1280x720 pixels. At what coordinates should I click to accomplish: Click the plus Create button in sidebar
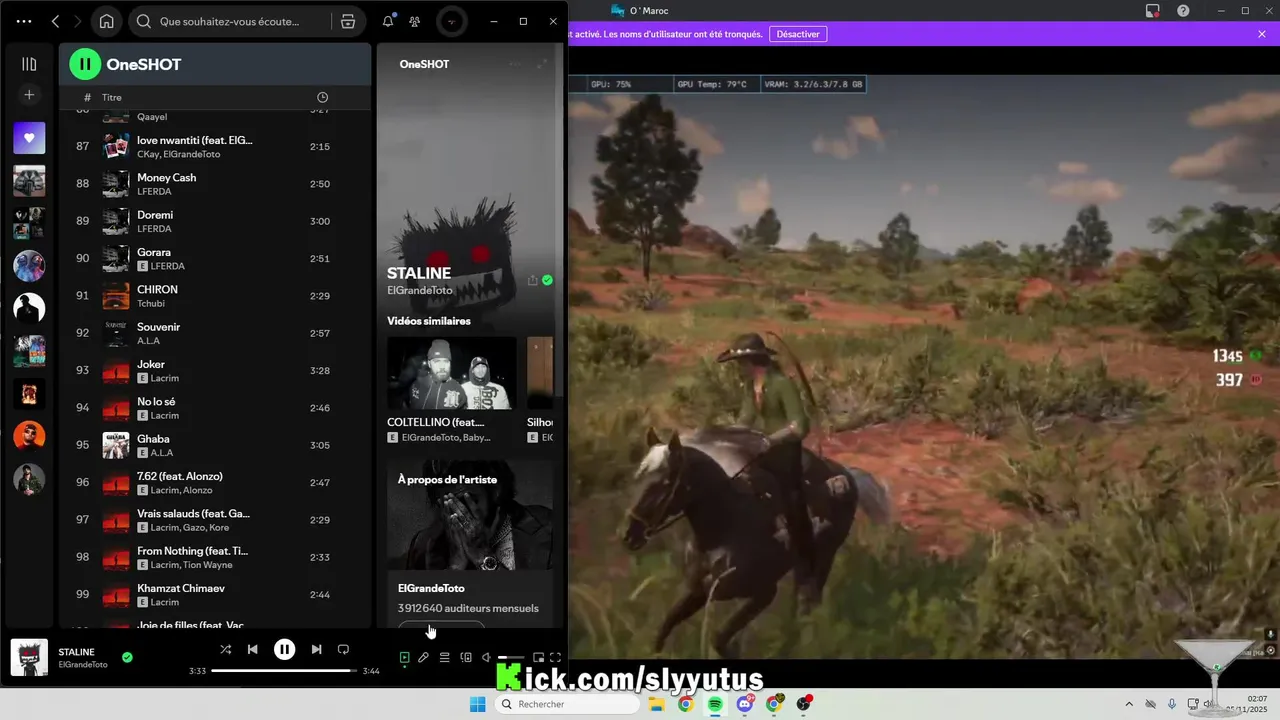coord(29,95)
